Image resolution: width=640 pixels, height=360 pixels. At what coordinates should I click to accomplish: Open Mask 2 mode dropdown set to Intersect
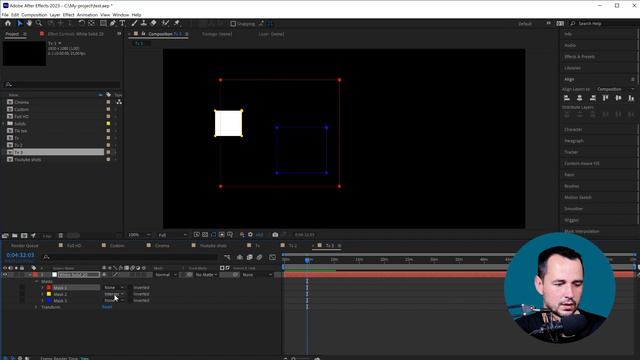pos(113,294)
